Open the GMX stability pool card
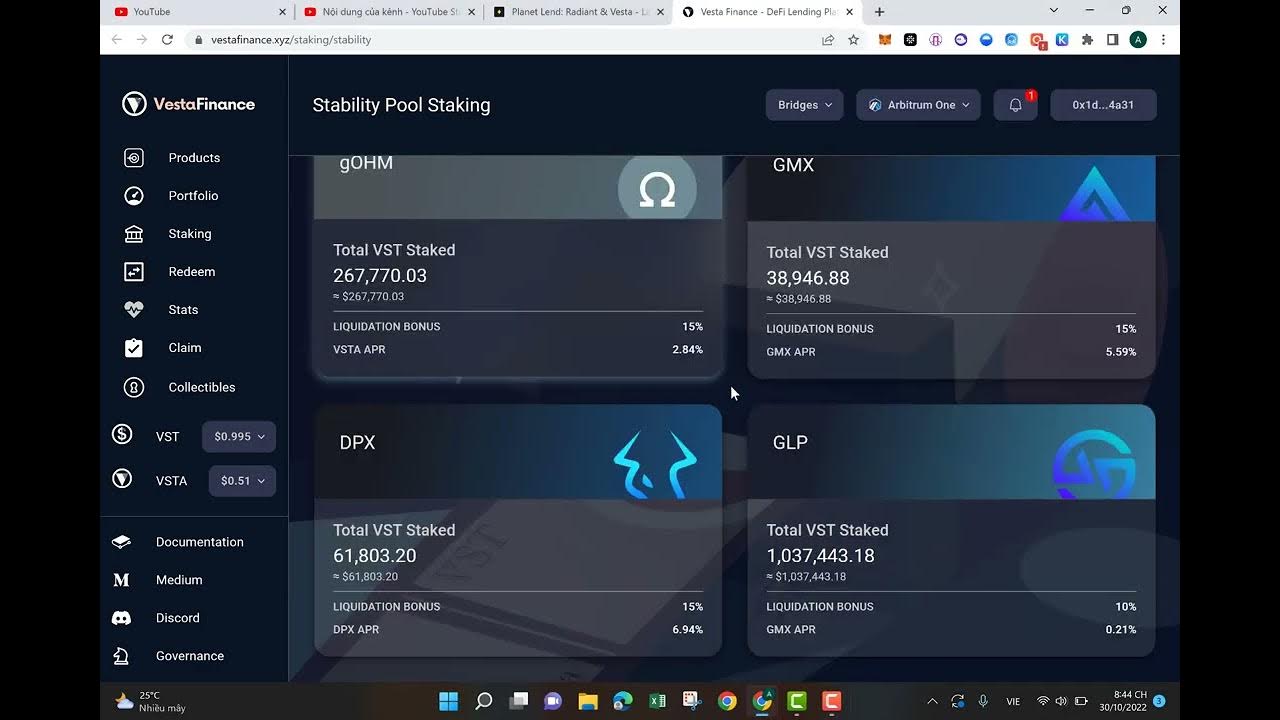1280x720 pixels. coord(951,267)
